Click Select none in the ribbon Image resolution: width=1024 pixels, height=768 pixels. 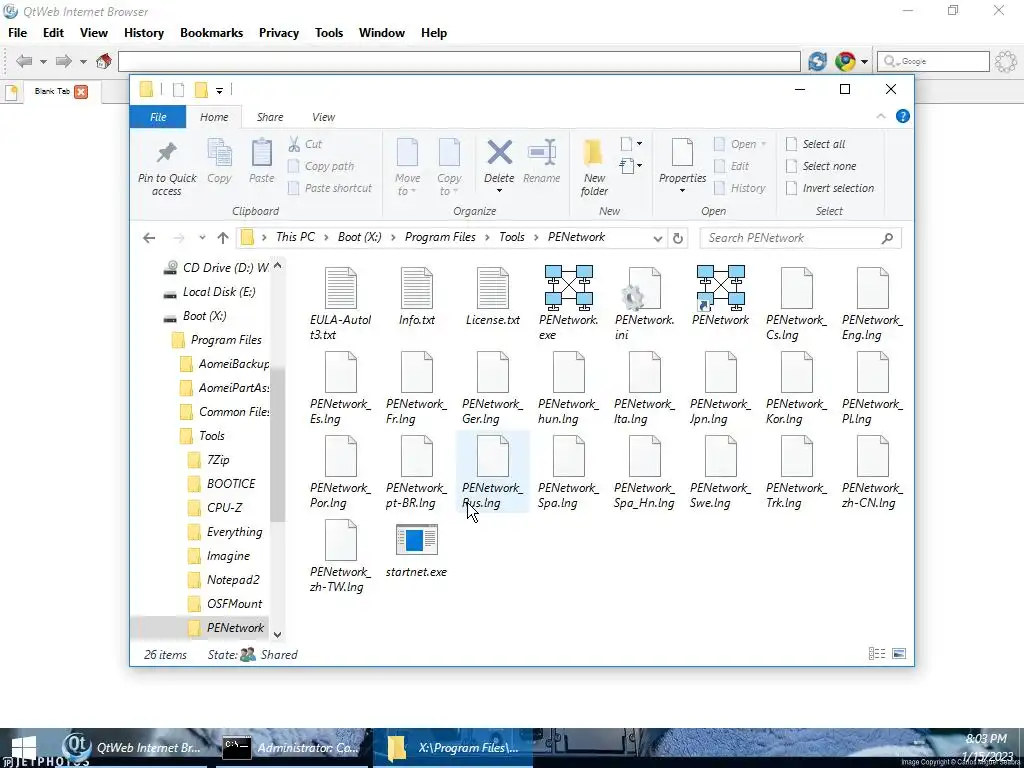pyautogui.click(x=821, y=166)
